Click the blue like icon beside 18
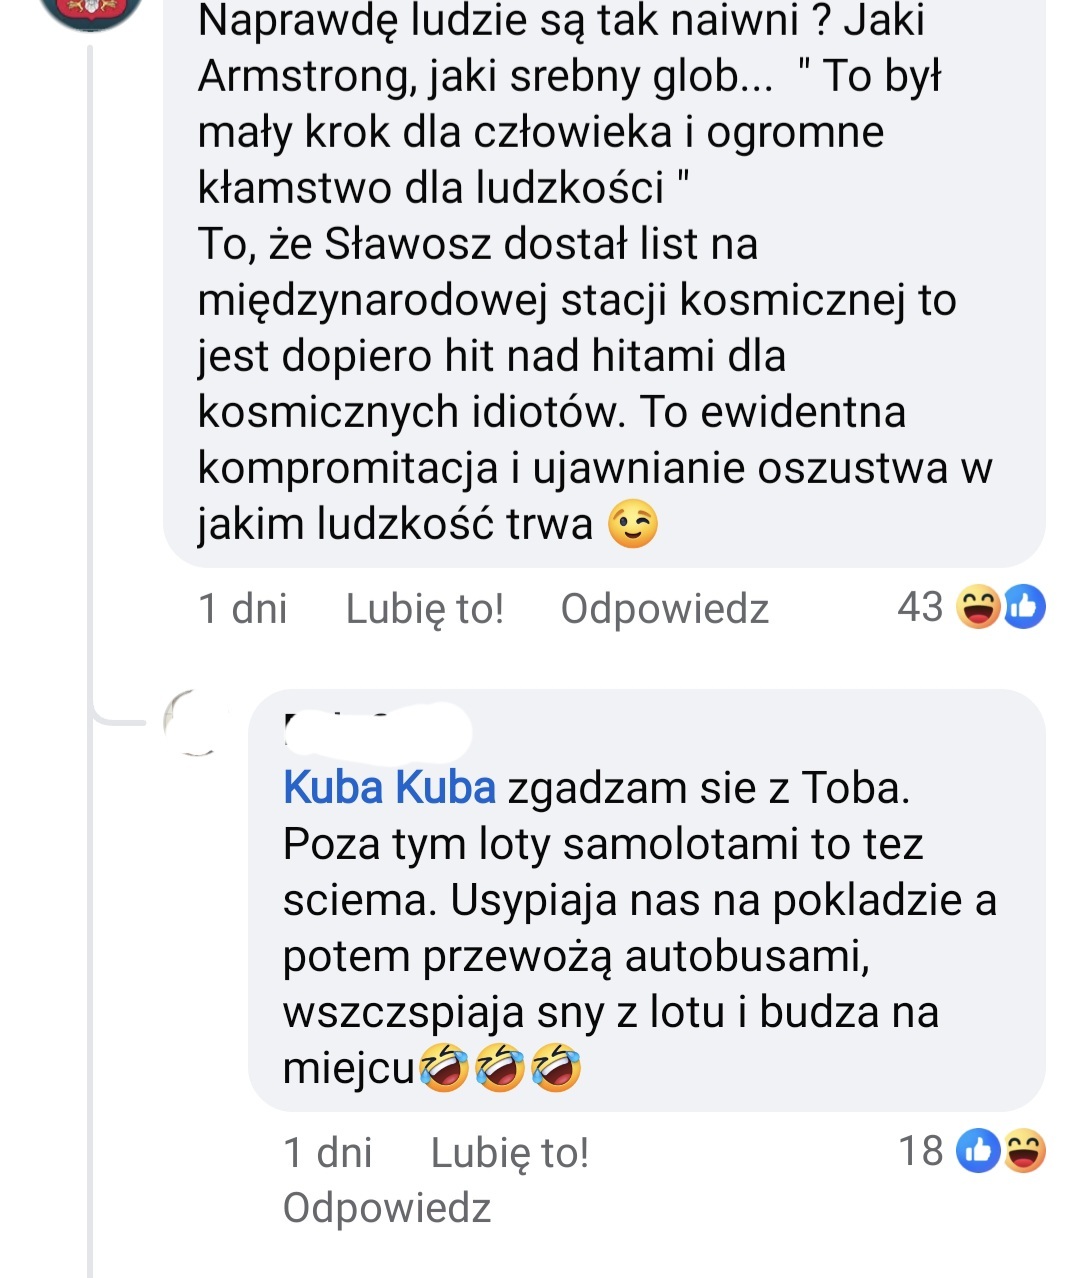Screen dimensions: 1080x1278 (978, 1151)
